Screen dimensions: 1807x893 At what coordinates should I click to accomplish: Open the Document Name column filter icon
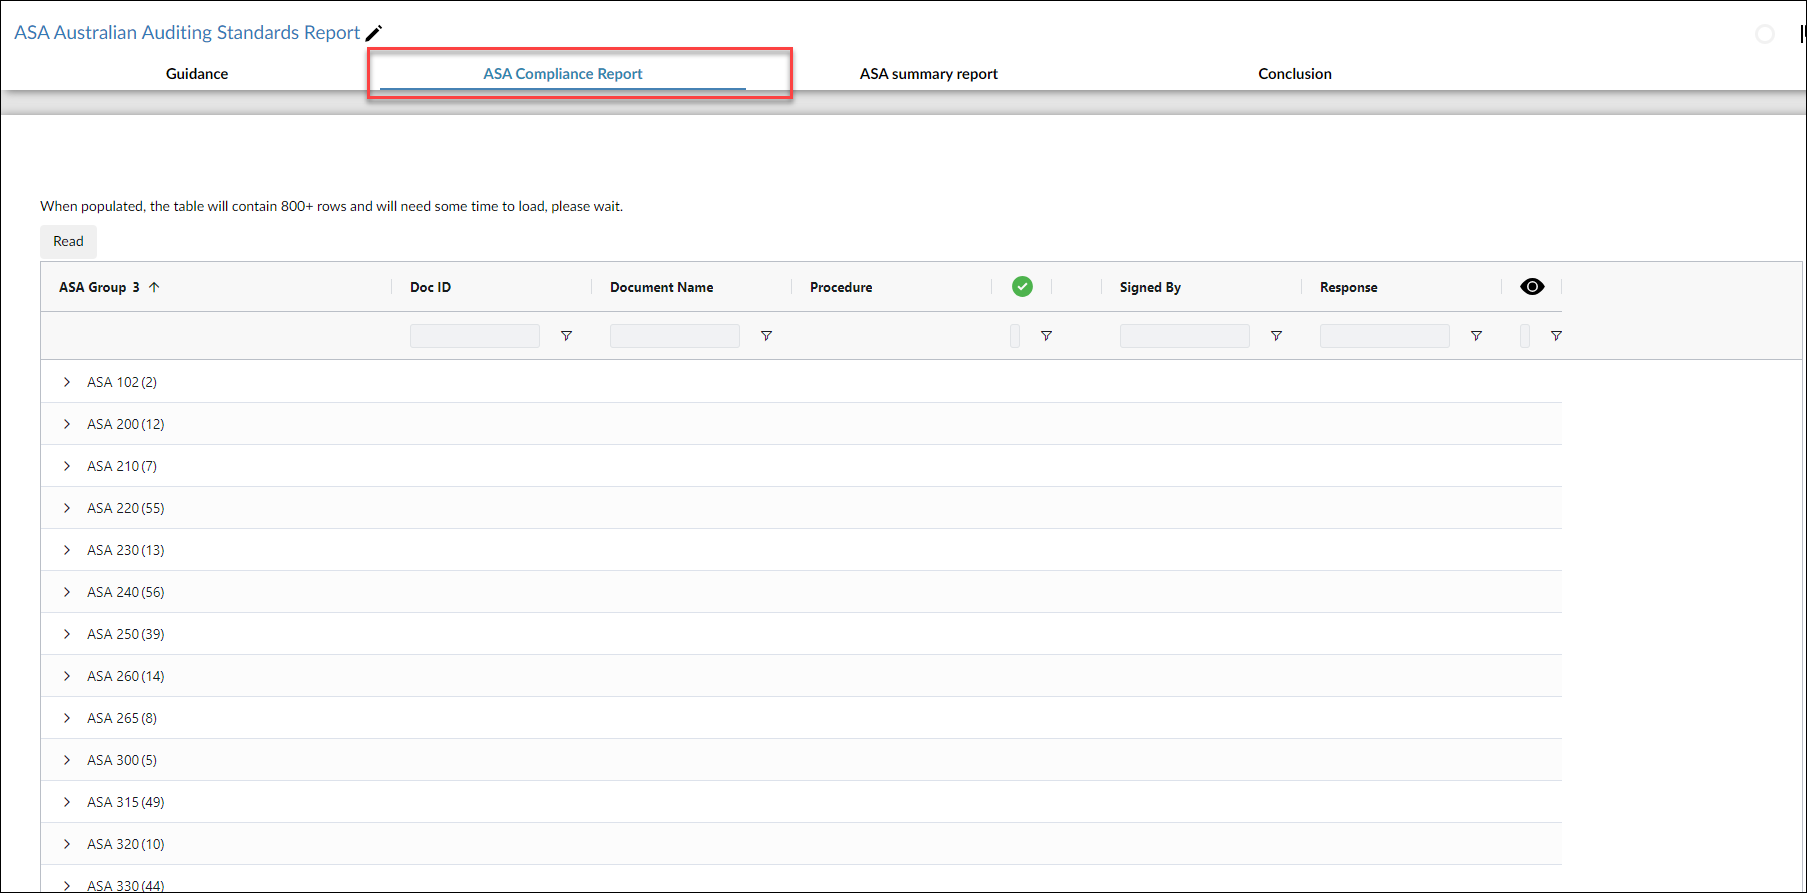coord(766,336)
